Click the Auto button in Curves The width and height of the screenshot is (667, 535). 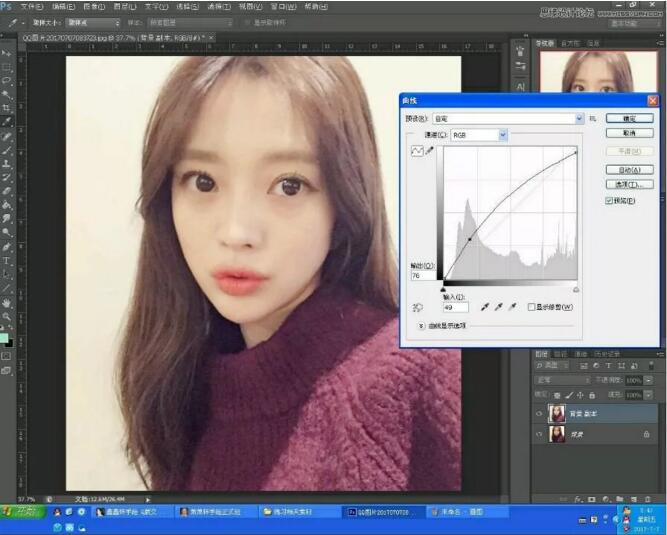click(x=630, y=170)
